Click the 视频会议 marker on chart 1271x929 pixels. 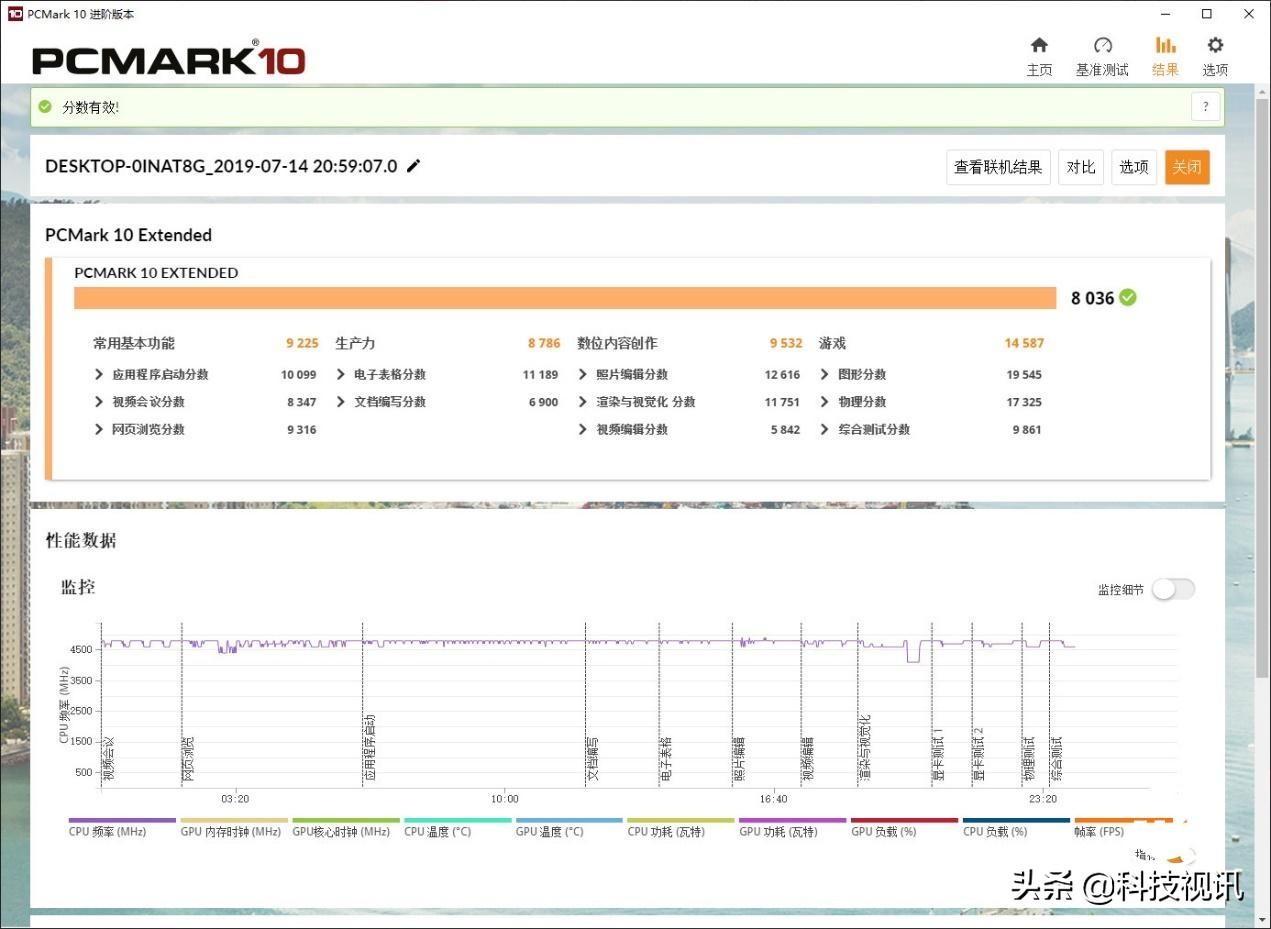point(109,759)
